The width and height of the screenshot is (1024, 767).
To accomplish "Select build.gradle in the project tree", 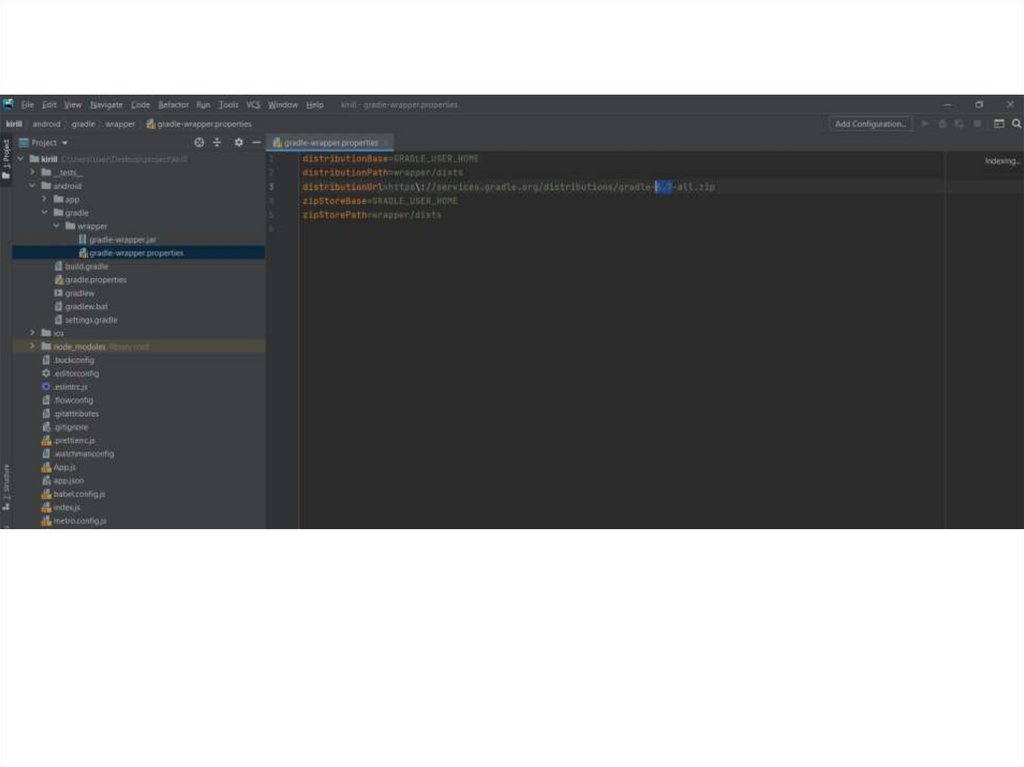I will tap(86, 267).
